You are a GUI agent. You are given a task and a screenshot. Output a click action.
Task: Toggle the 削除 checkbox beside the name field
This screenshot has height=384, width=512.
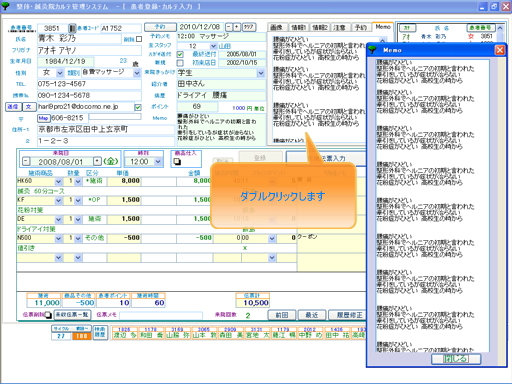[139, 39]
